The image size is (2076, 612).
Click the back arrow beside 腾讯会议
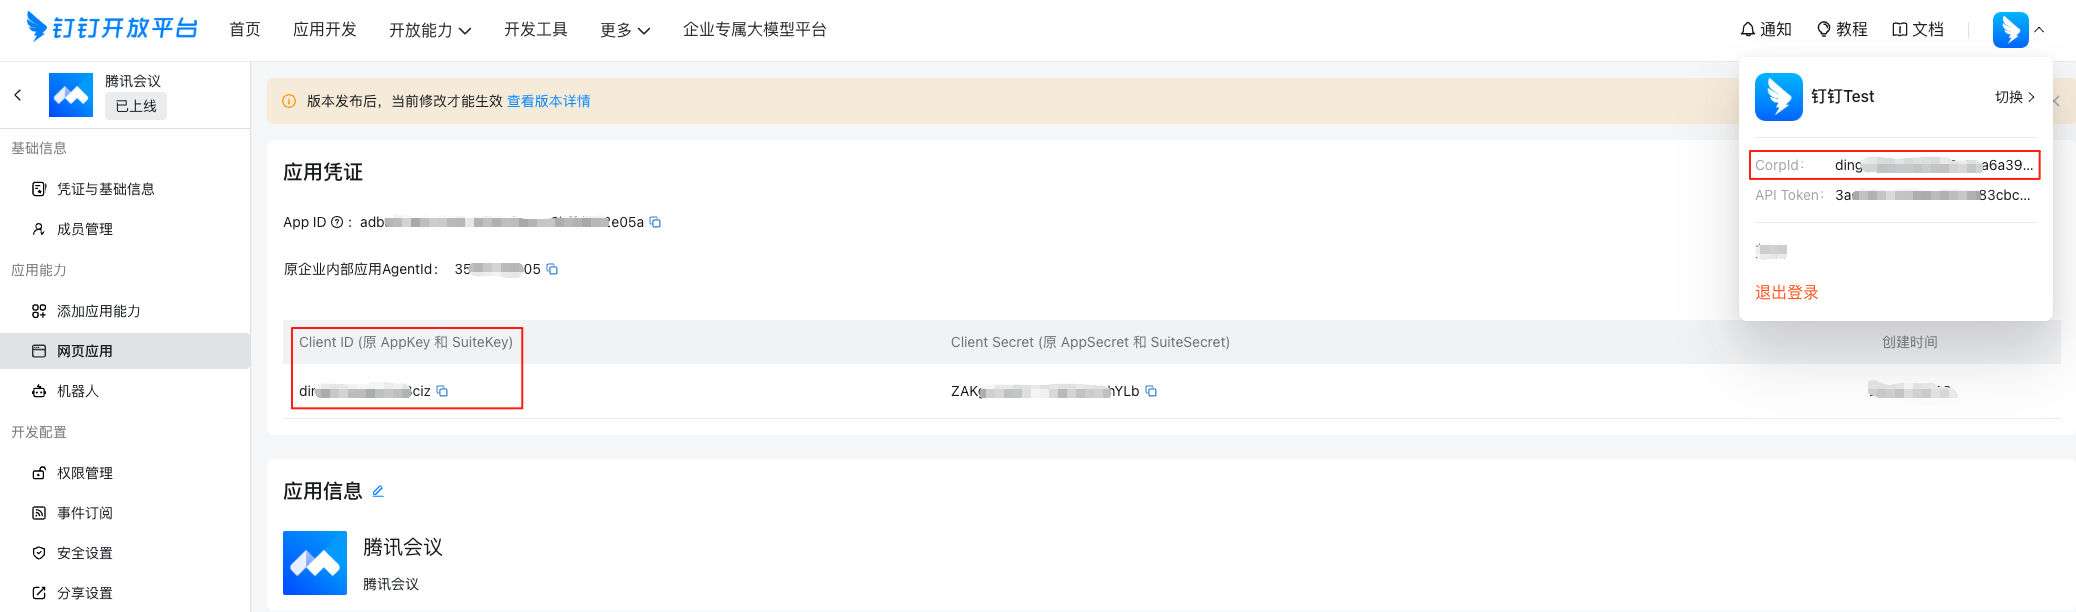[18, 95]
